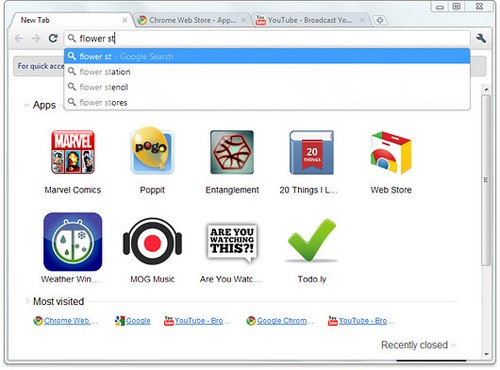Click the browser Forward arrow
500x370 pixels.
click(x=36, y=38)
